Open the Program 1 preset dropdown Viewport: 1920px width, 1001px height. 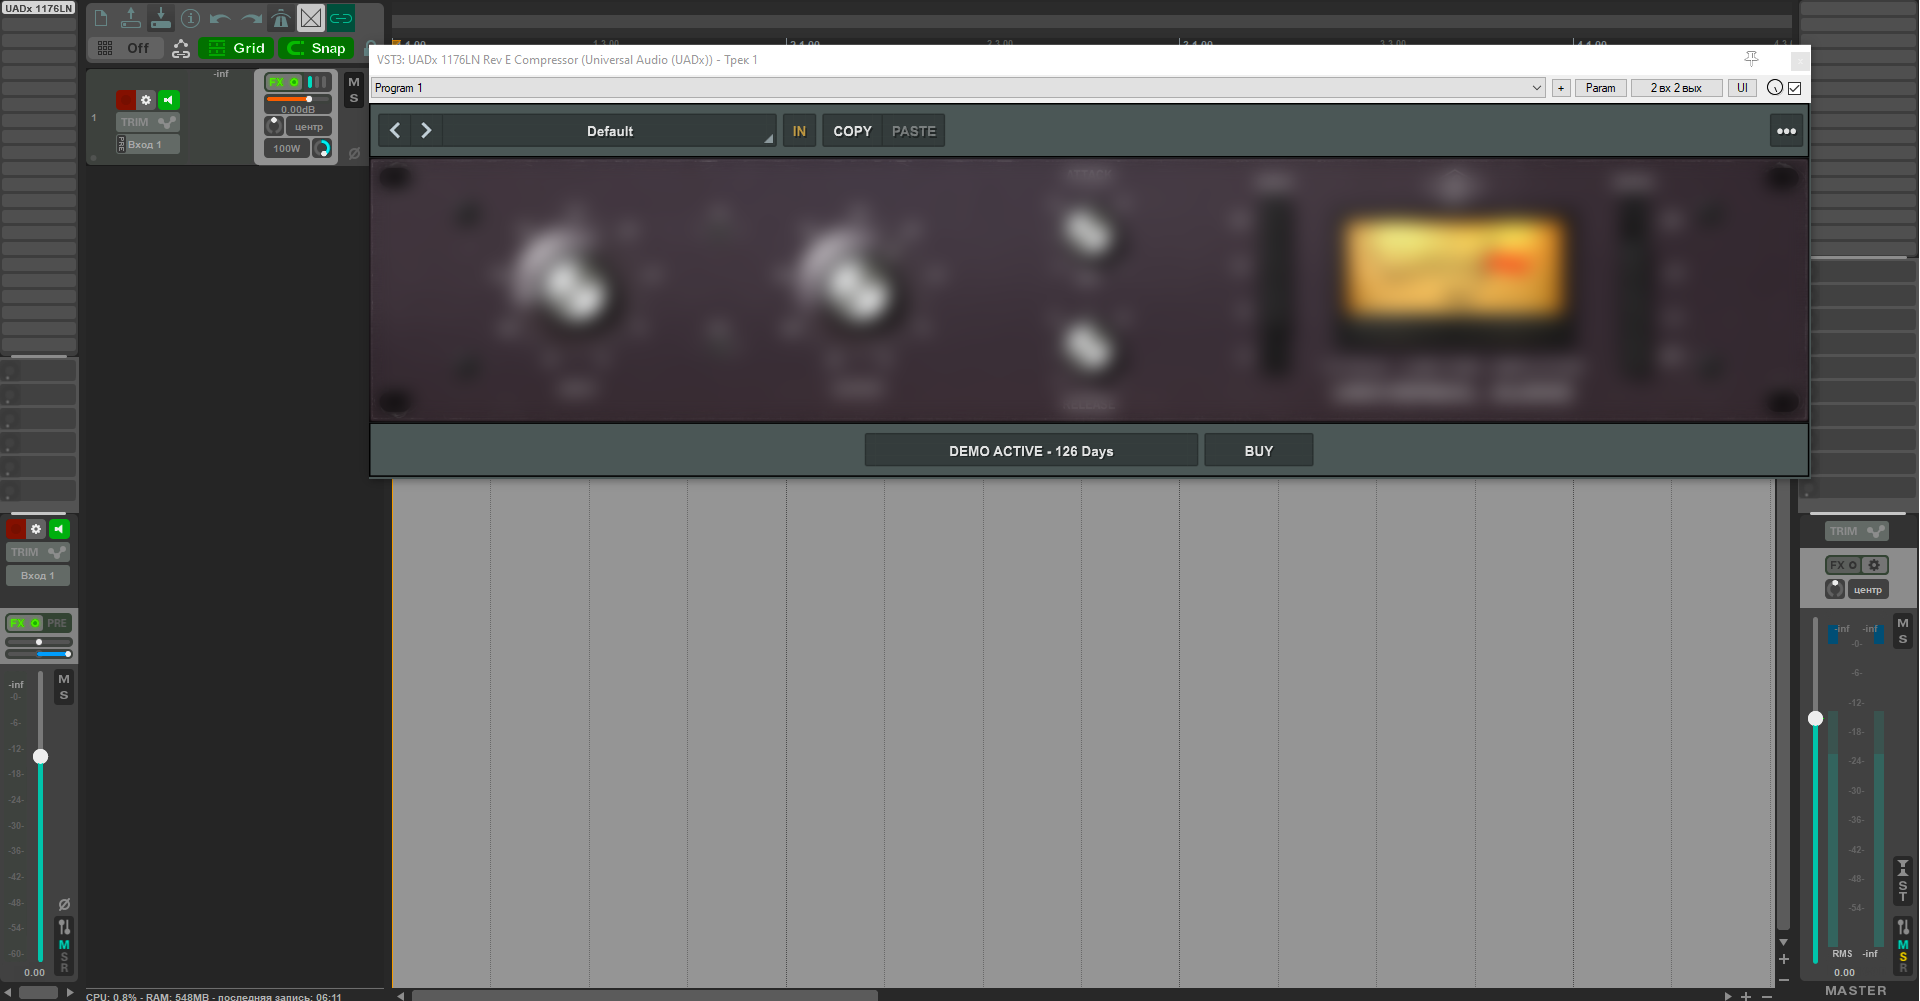tap(958, 88)
